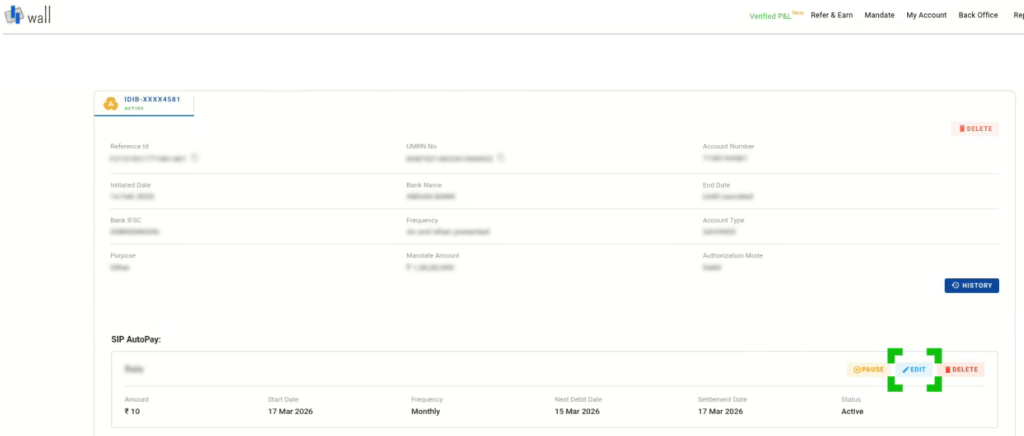Open Verified P&L page

point(769,15)
